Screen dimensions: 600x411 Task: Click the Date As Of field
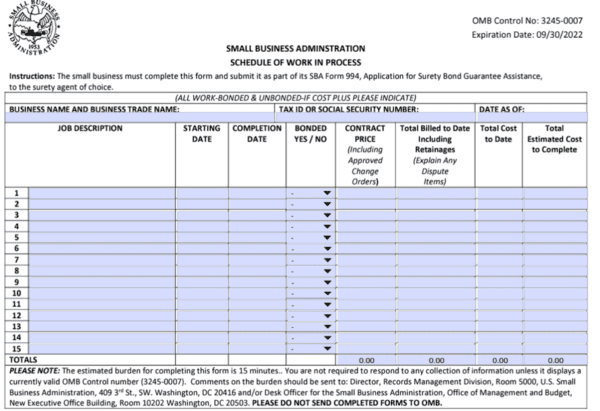coord(532,118)
